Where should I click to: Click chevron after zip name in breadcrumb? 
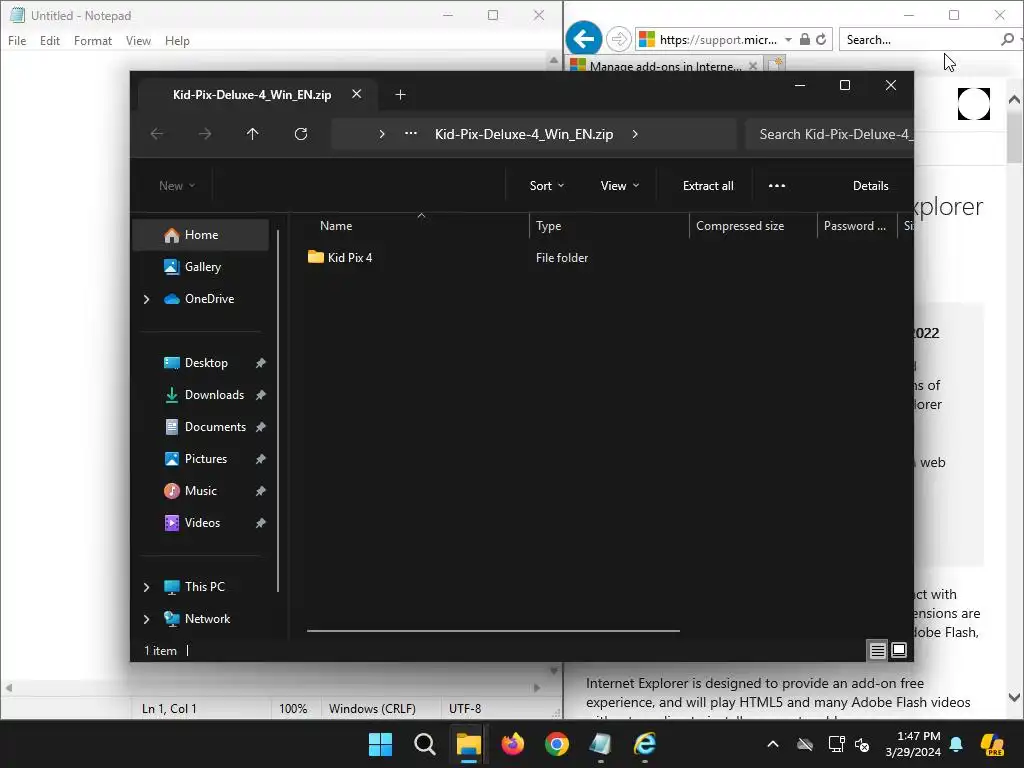tap(635, 134)
